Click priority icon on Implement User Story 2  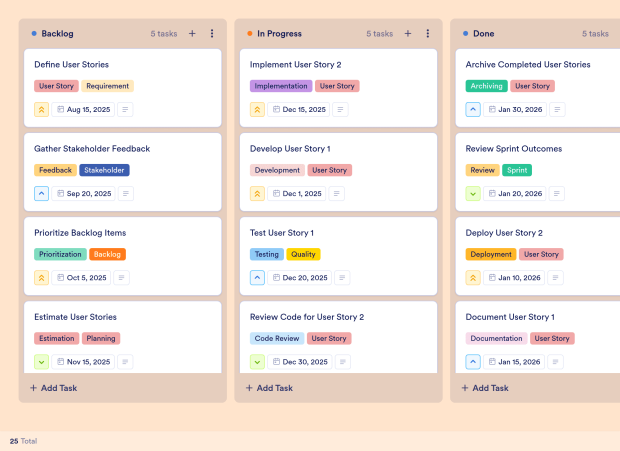pos(257,109)
